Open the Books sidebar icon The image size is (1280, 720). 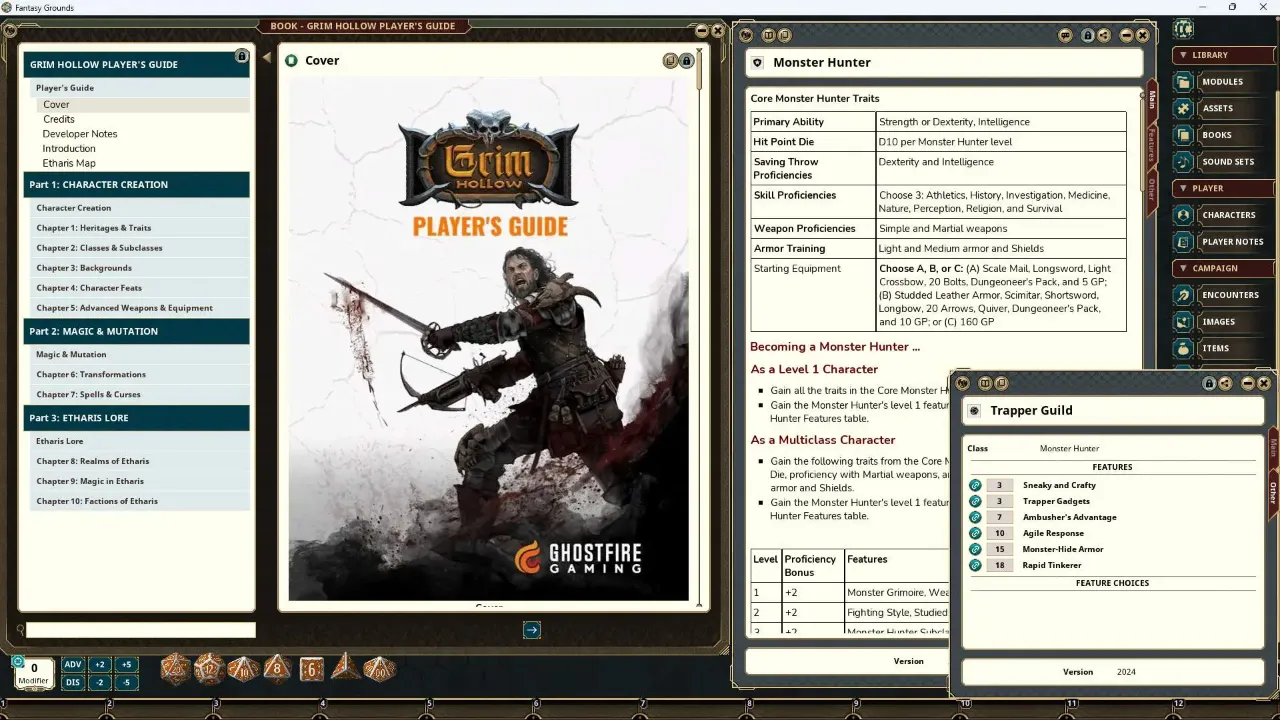1184,135
